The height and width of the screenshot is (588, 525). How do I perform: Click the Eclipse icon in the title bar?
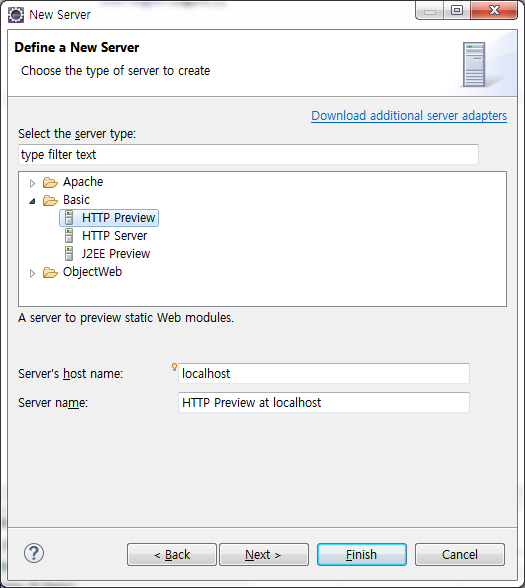pos(16,15)
